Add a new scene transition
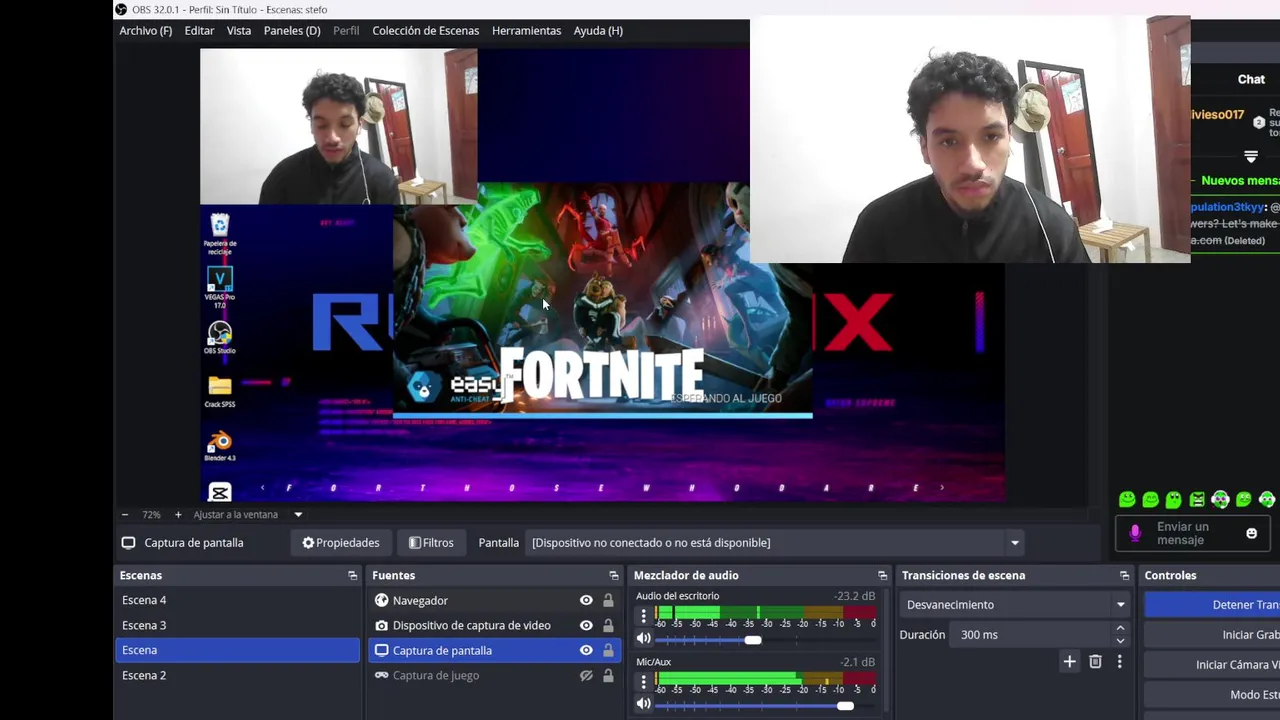Viewport: 1280px width, 720px height. click(x=1069, y=662)
